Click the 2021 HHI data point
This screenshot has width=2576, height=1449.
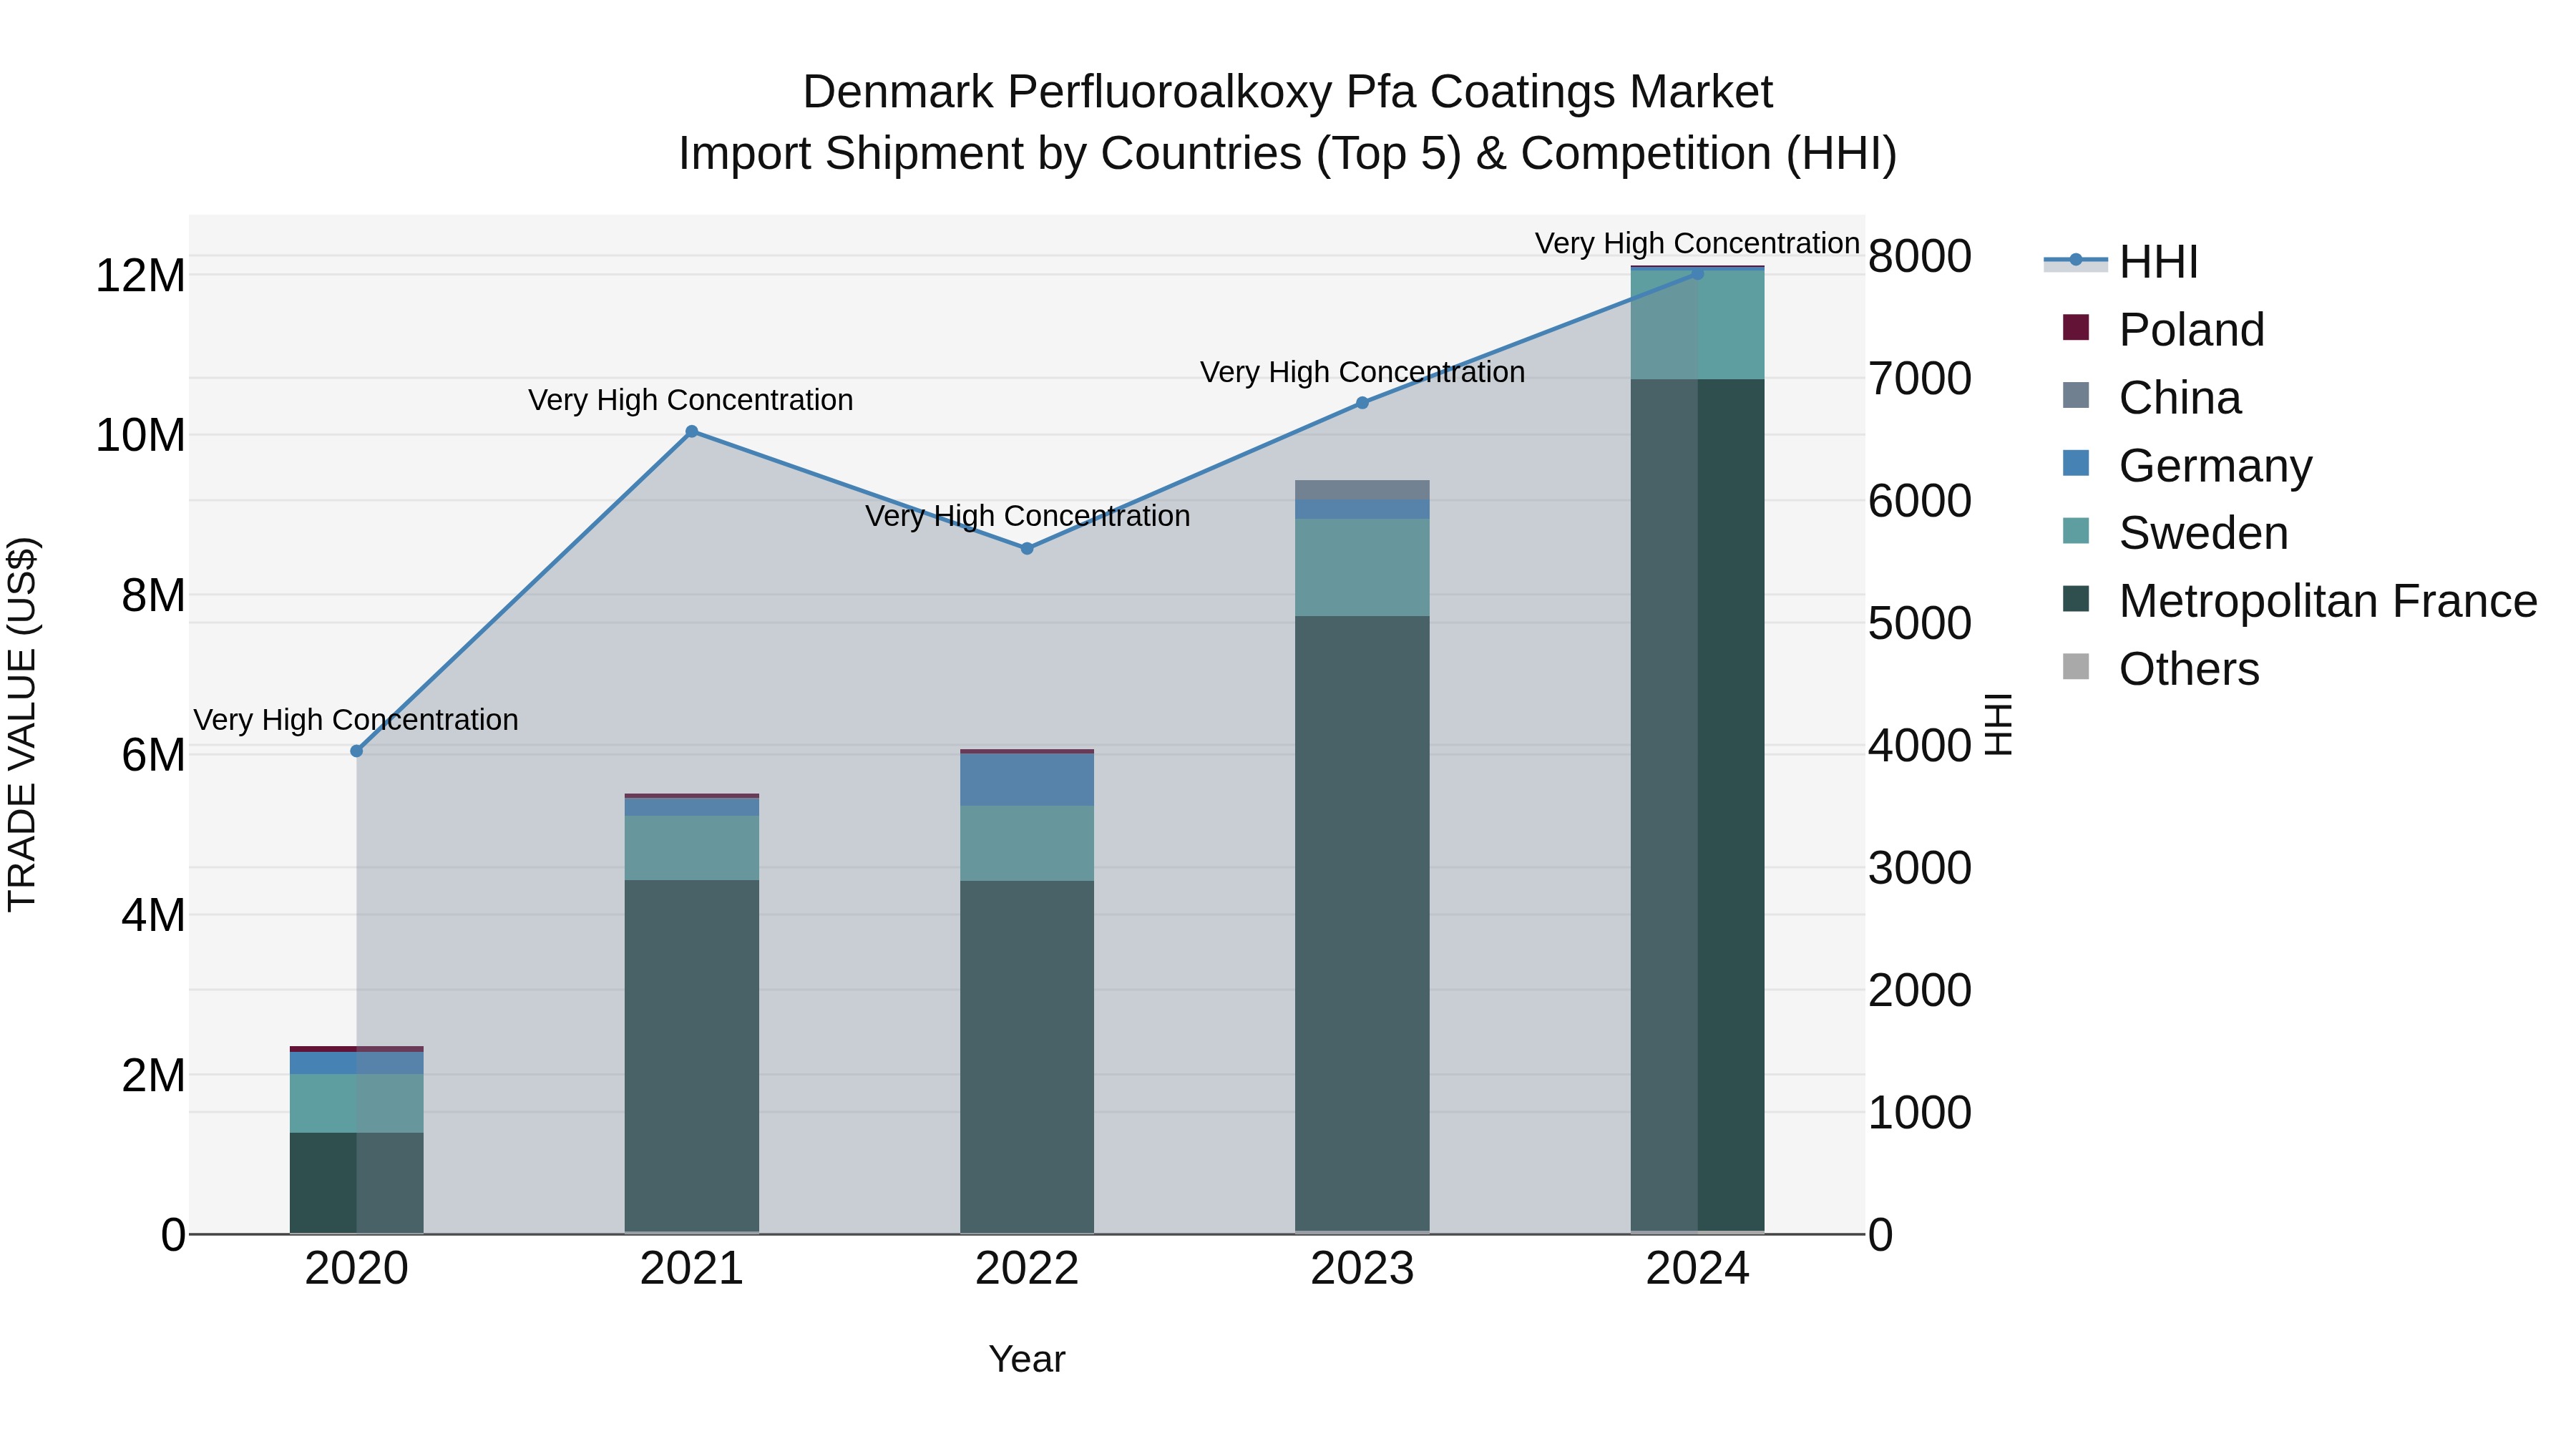pyautogui.click(x=692, y=432)
